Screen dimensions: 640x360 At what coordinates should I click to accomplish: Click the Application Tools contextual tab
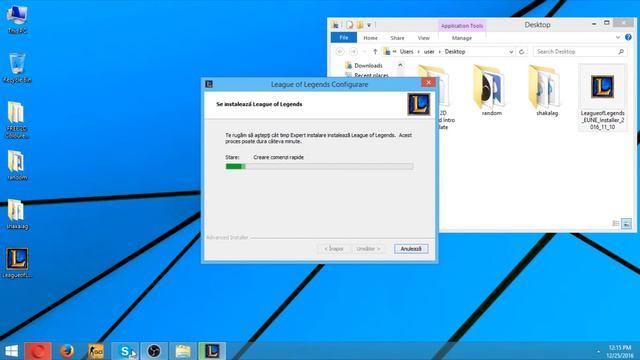[462, 26]
